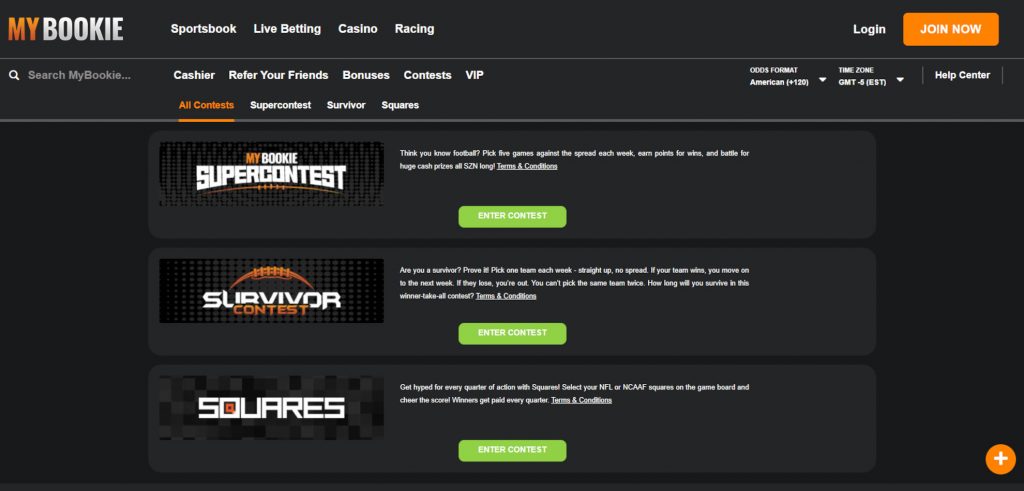Expand the Odds Format dropdown arrow
This screenshot has width=1024, height=491.
(x=822, y=80)
